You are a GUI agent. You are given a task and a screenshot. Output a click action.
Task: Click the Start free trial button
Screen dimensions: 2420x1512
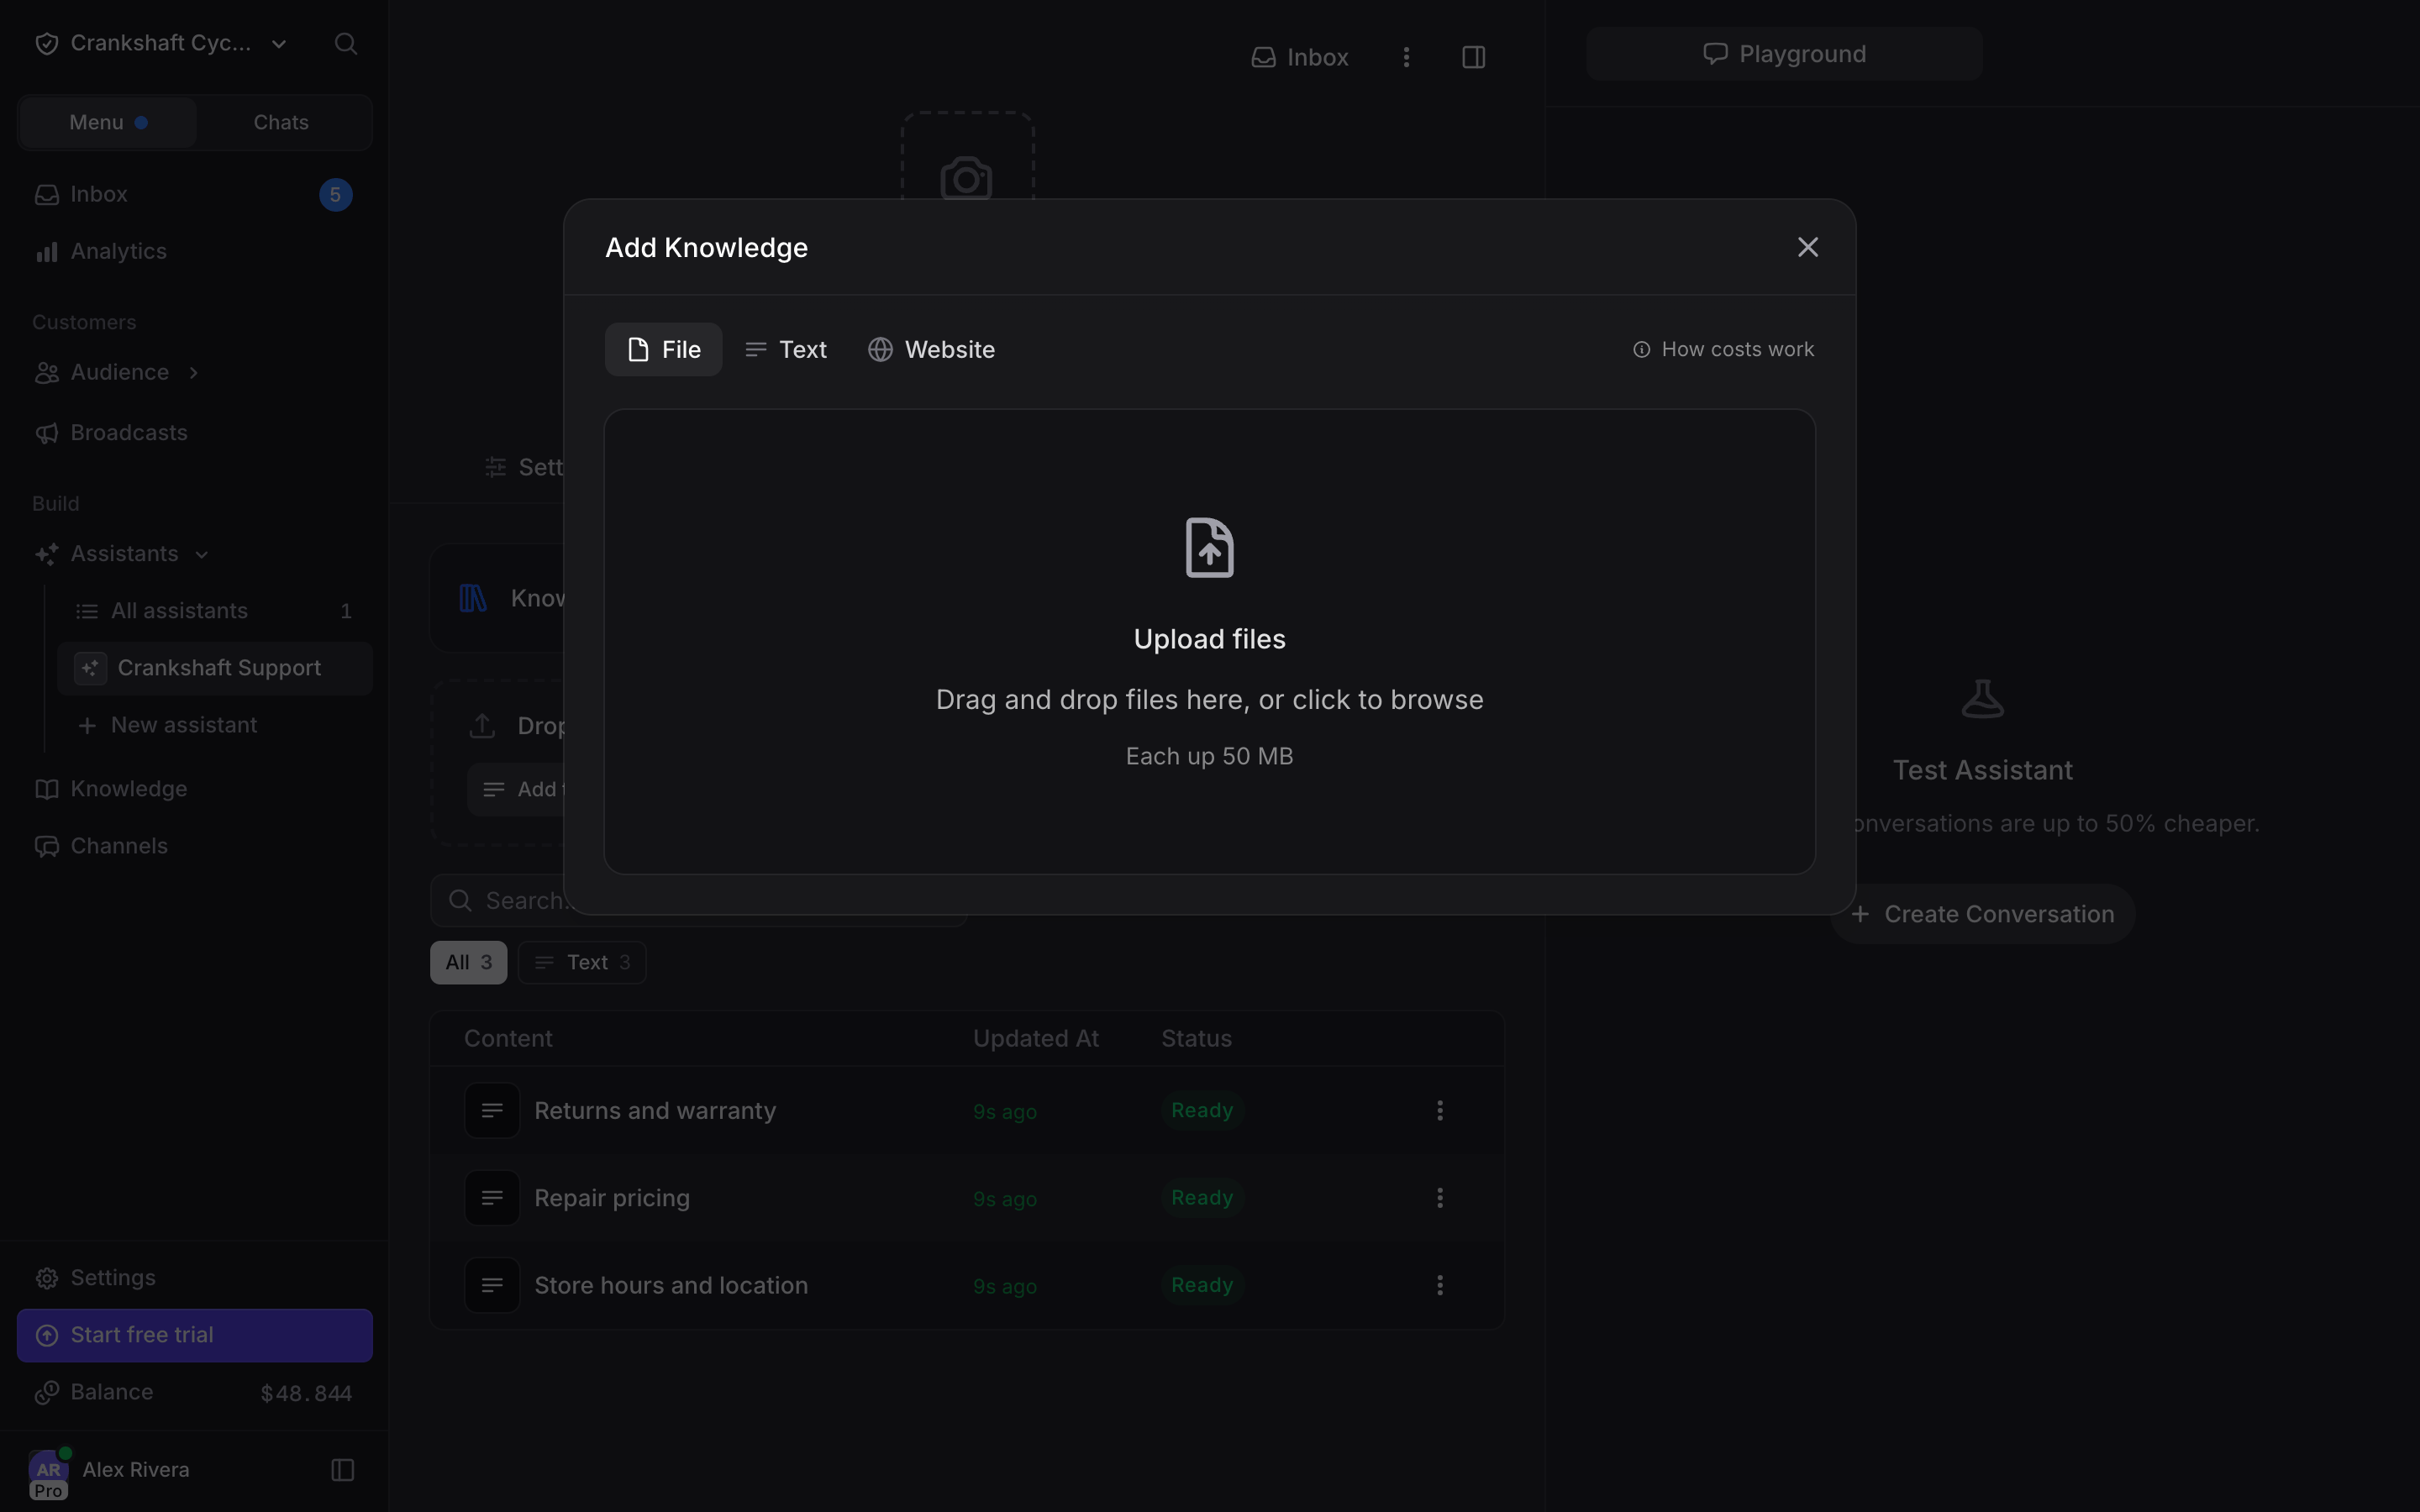point(195,1335)
